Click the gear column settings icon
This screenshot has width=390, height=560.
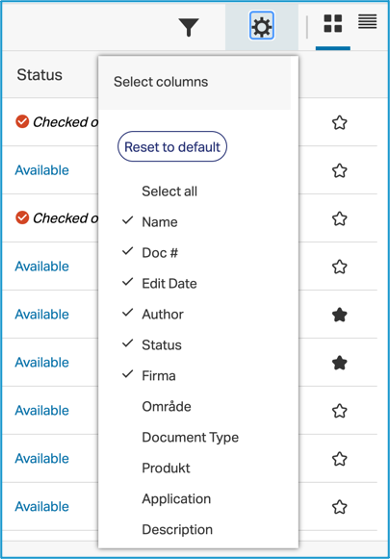(261, 26)
